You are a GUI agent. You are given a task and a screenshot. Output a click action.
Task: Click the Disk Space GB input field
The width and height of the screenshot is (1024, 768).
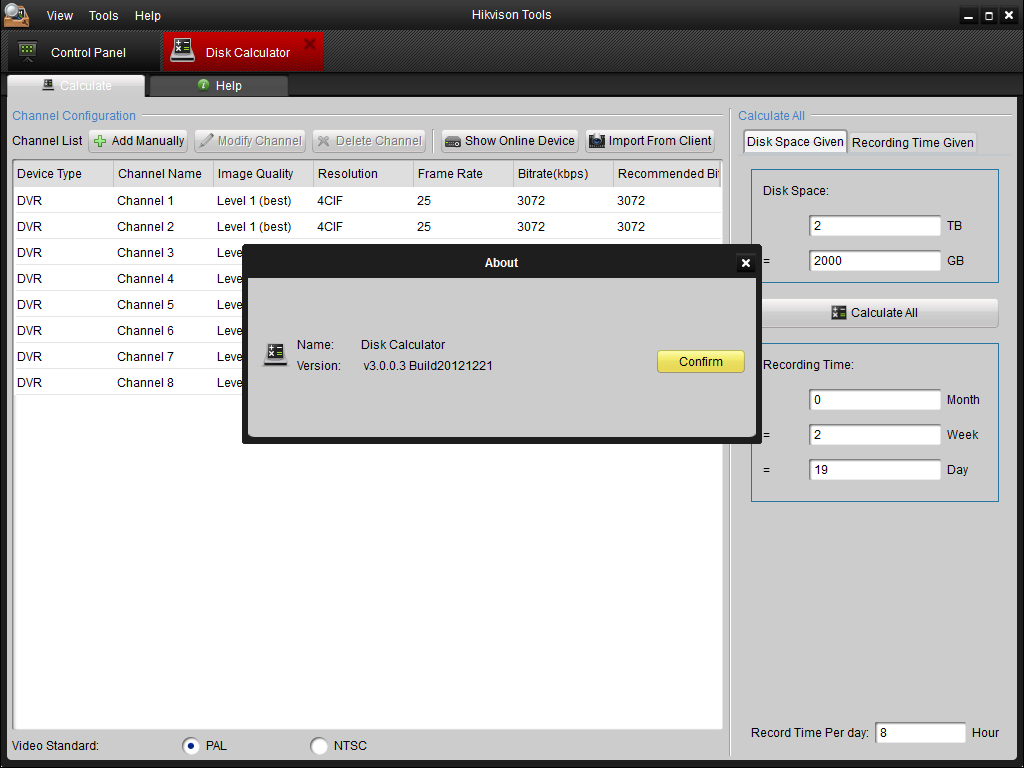click(x=874, y=261)
